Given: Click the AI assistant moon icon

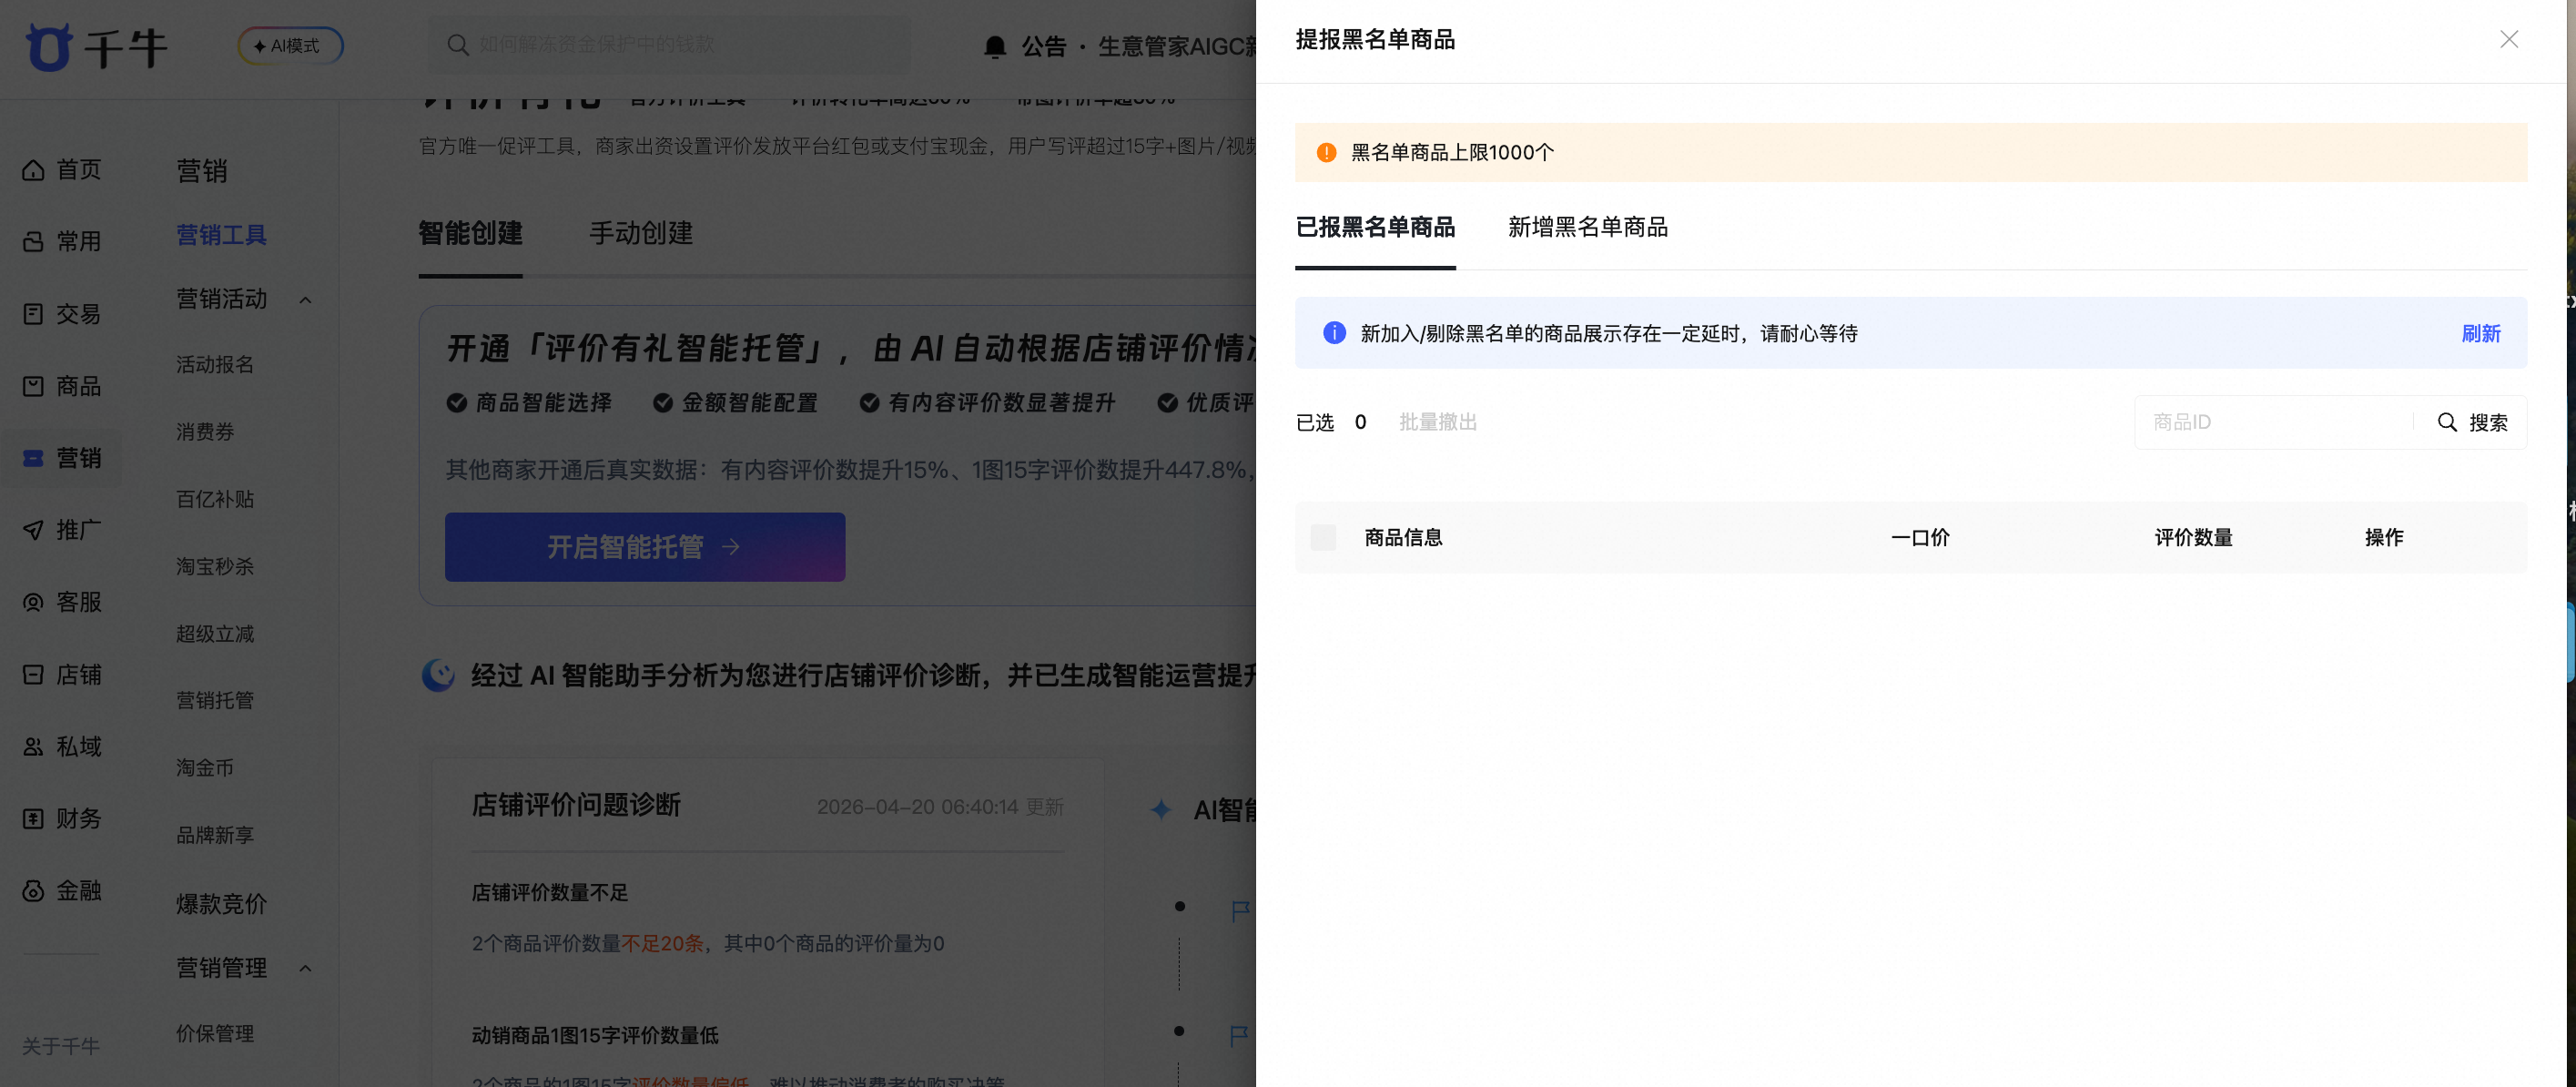Looking at the screenshot, I should pos(437,675).
